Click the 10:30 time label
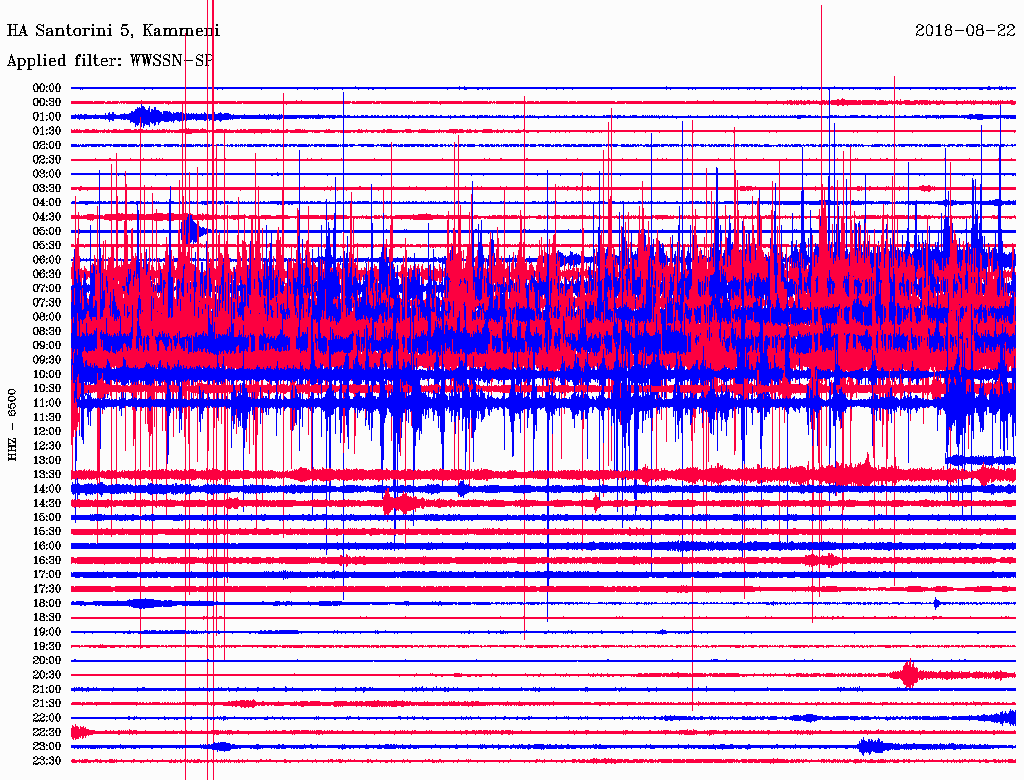 click(47, 389)
